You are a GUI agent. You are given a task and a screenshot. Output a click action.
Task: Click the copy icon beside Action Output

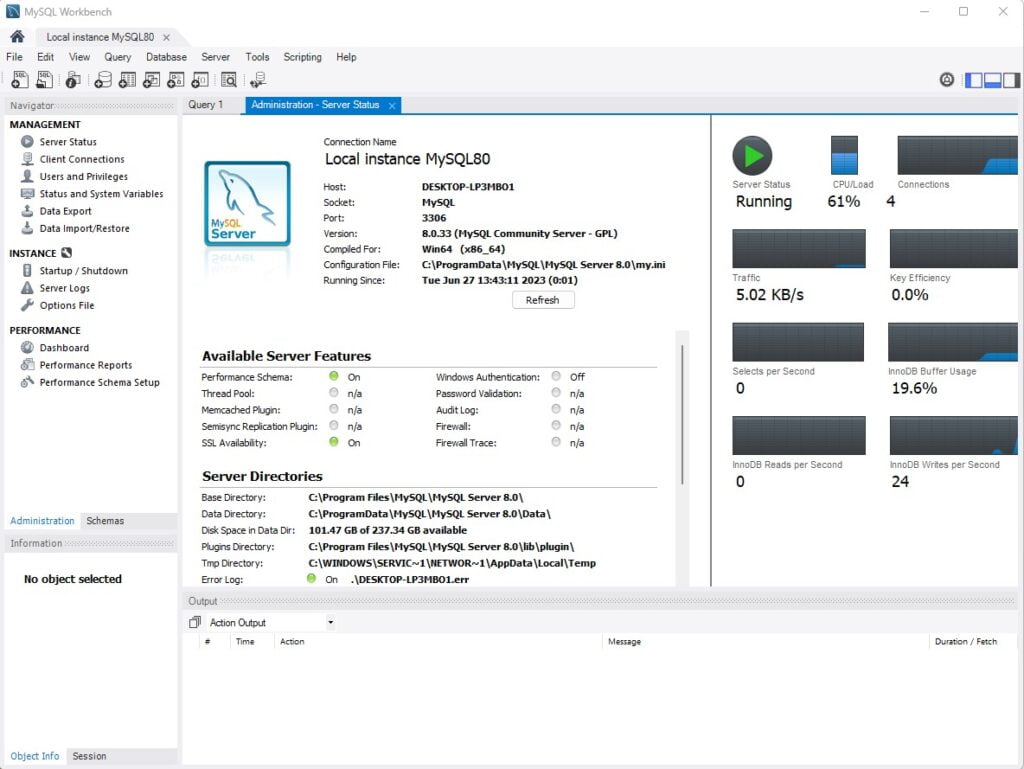point(195,622)
